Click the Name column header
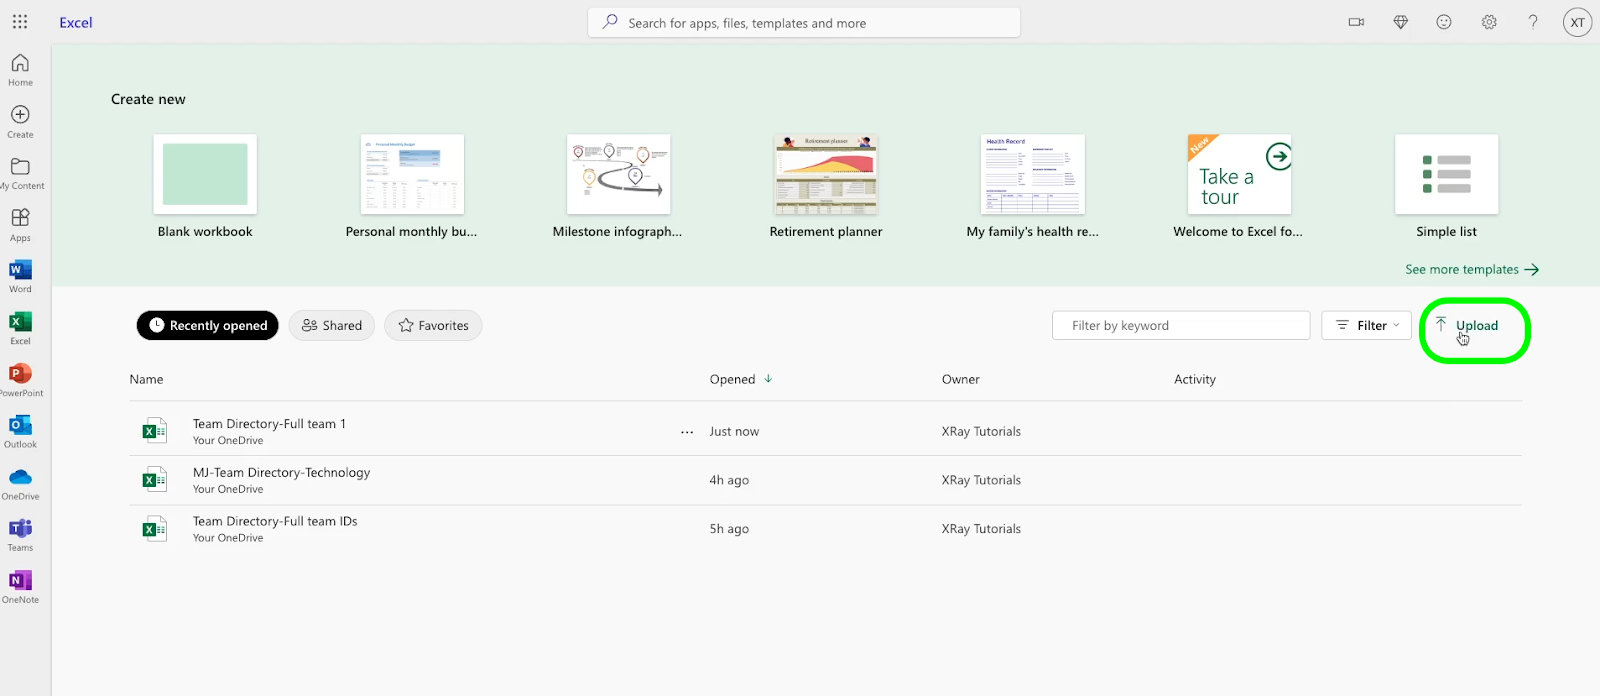The width and height of the screenshot is (1600, 696). [146, 380]
